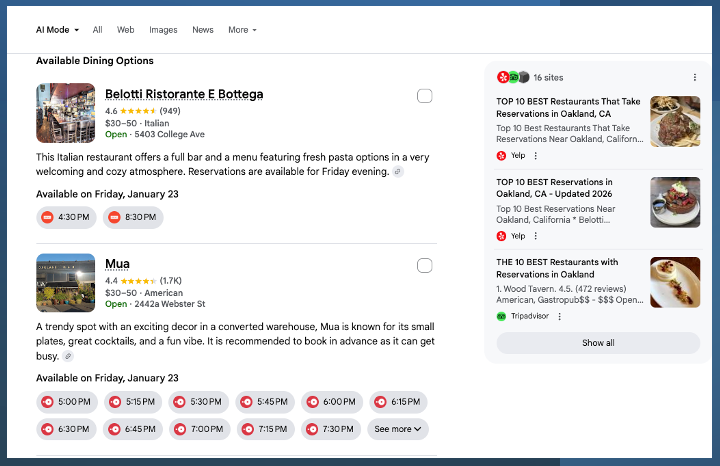Expand the AI Mode dropdown

tap(57, 30)
